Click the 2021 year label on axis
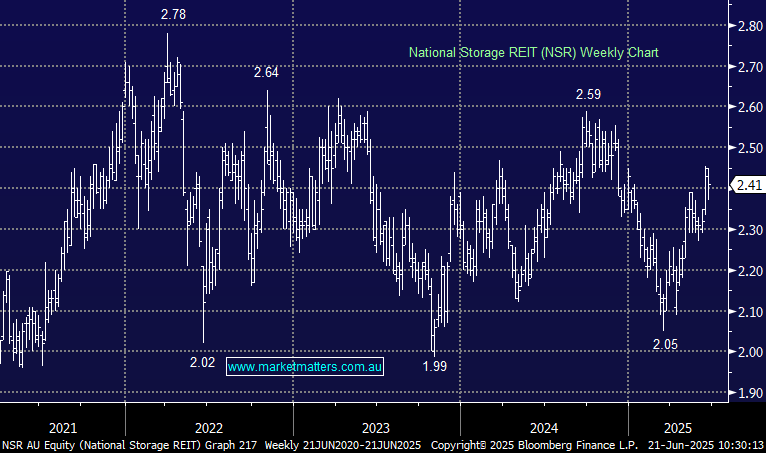The height and width of the screenshot is (453, 766). 63,428
